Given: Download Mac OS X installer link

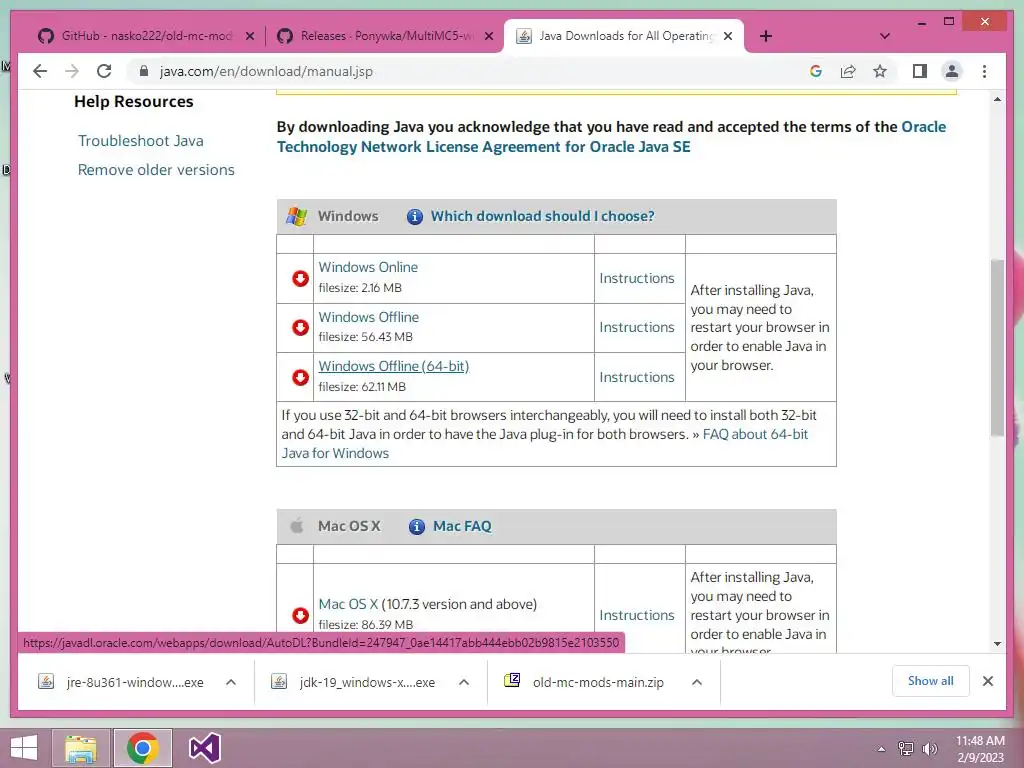Looking at the screenshot, I should click(x=348, y=604).
